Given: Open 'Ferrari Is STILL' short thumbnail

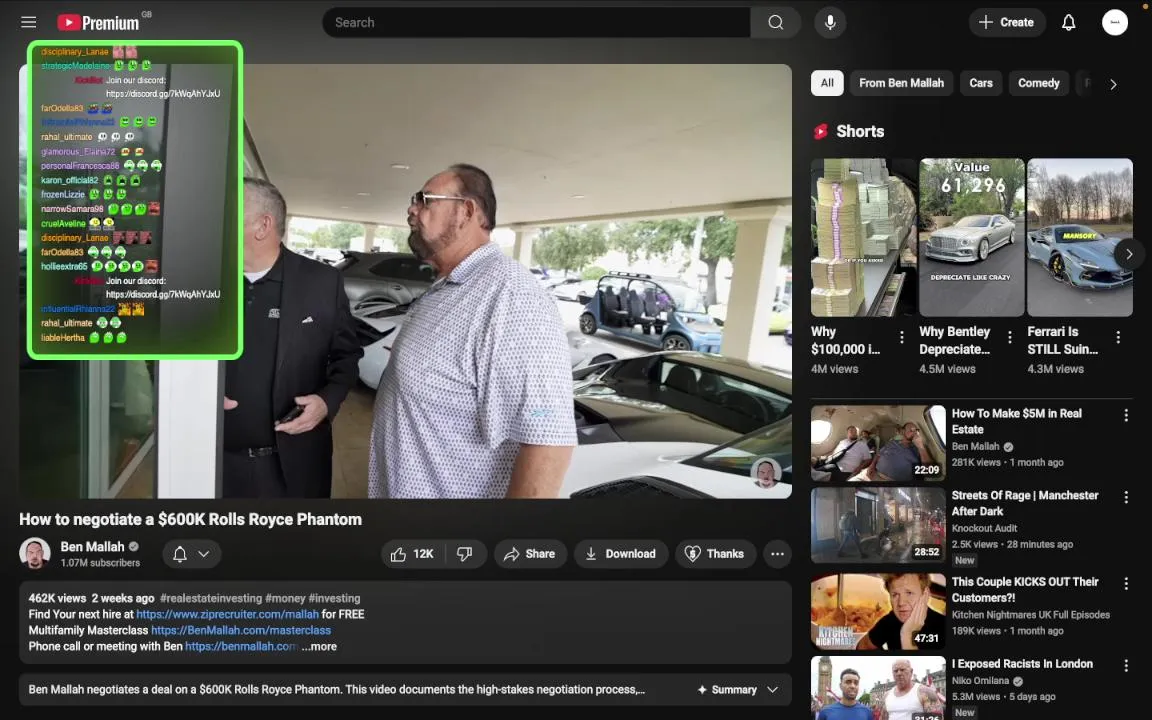Looking at the screenshot, I should (x=1079, y=237).
